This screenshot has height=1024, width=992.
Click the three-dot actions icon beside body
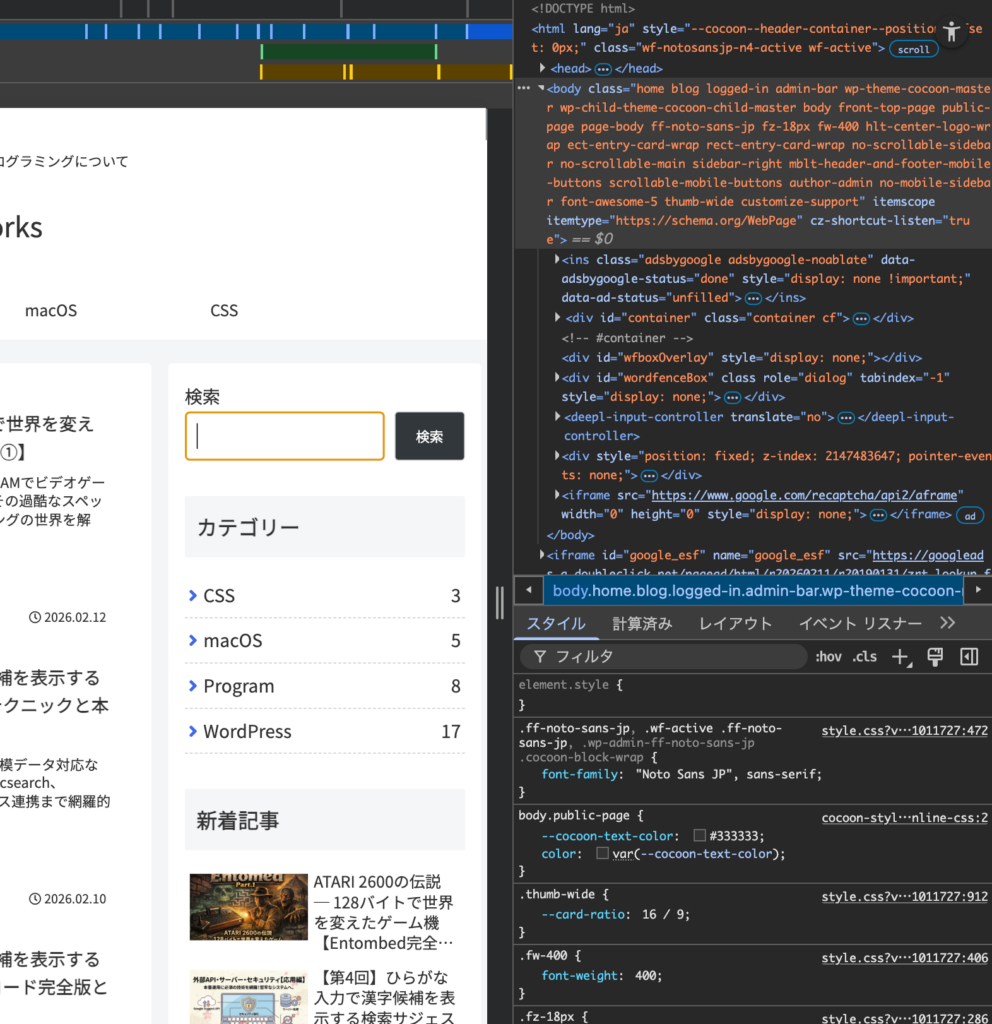[523, 89]
